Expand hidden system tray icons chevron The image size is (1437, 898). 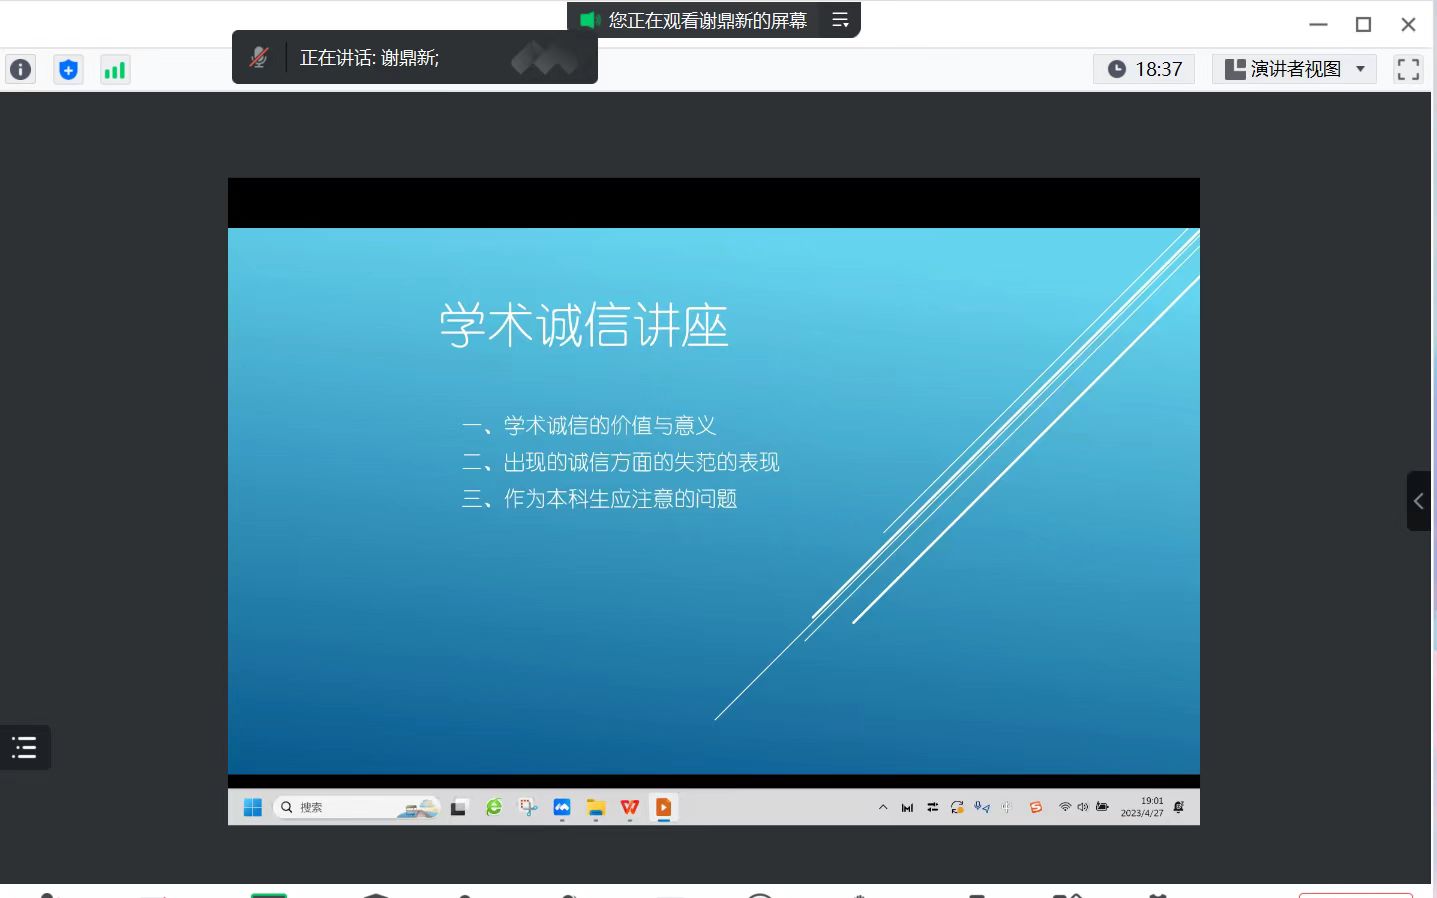[883, 807]
